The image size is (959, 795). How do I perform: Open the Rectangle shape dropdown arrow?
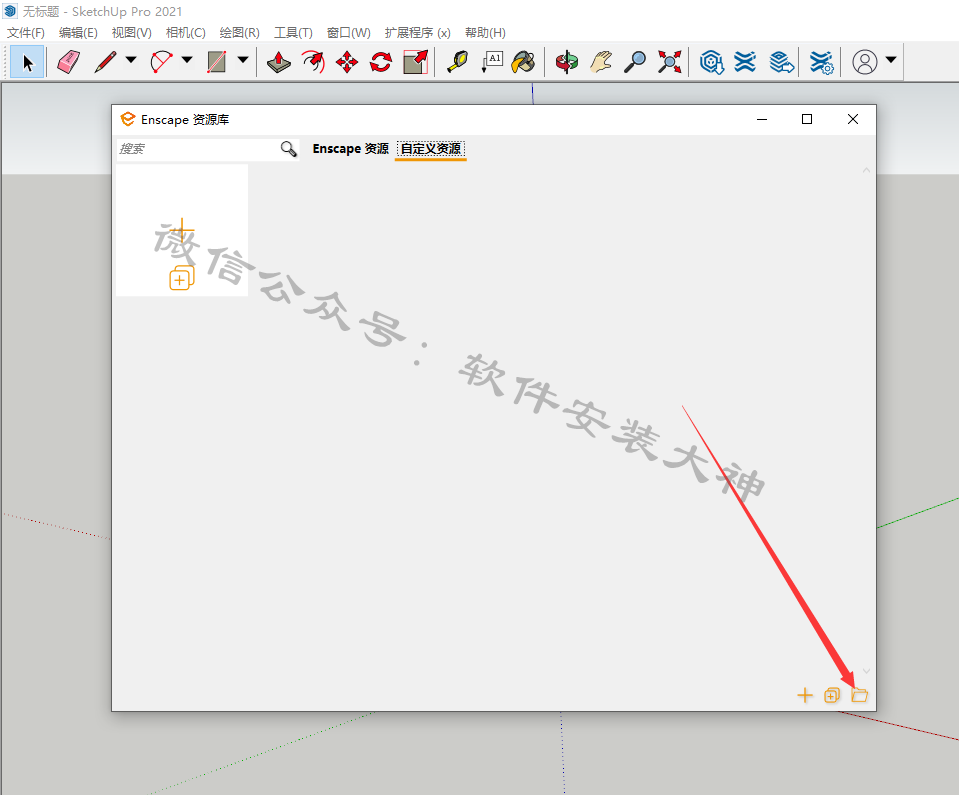pyautogui.click(x=243, y=60)
